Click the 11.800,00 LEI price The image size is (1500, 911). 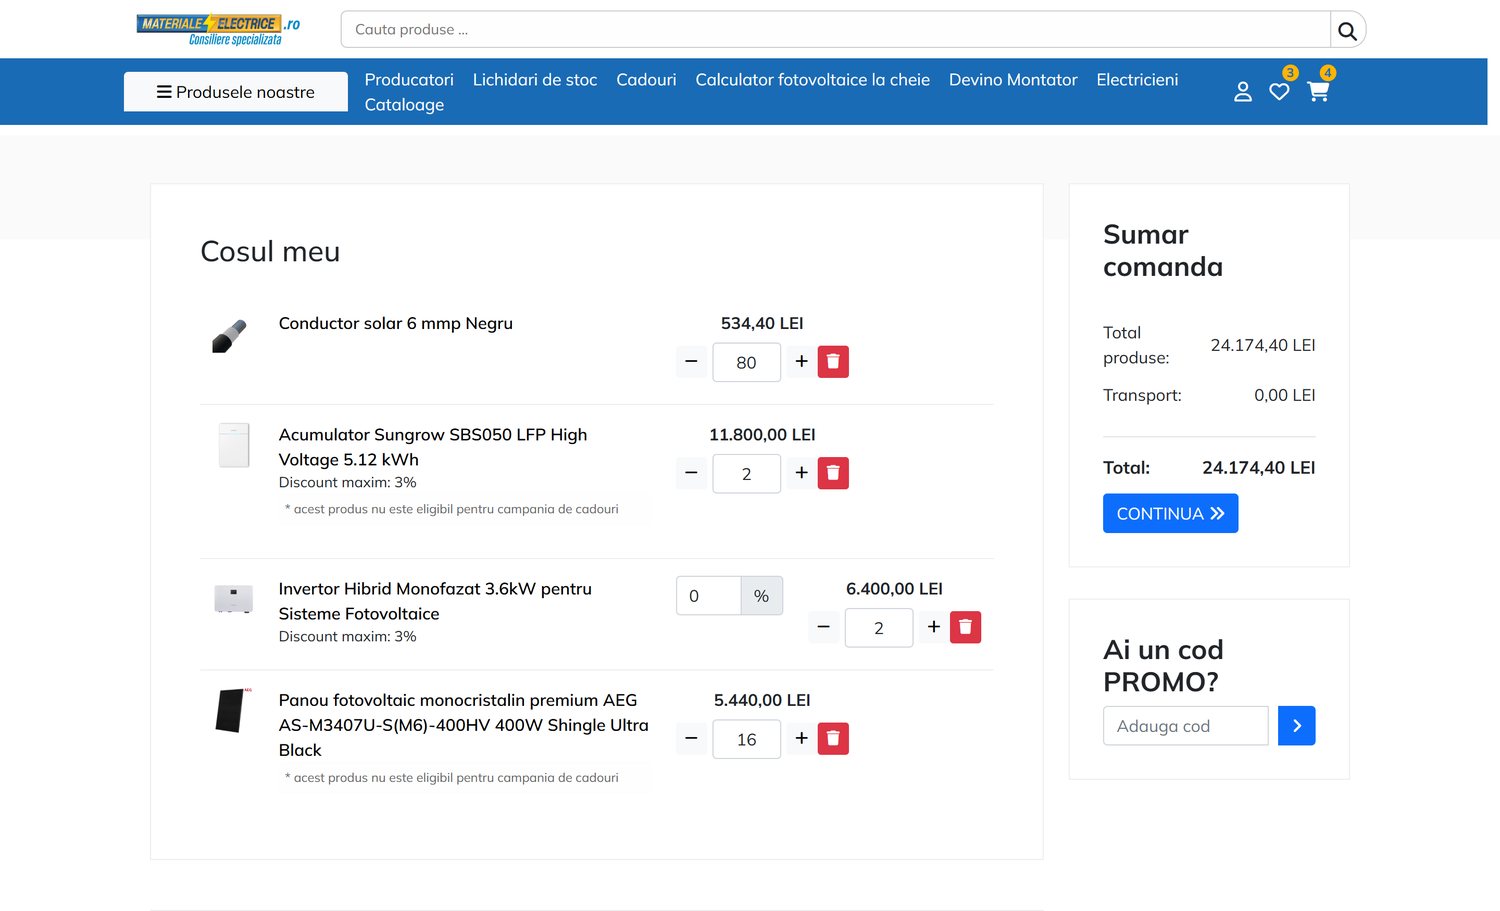point(762,435)
